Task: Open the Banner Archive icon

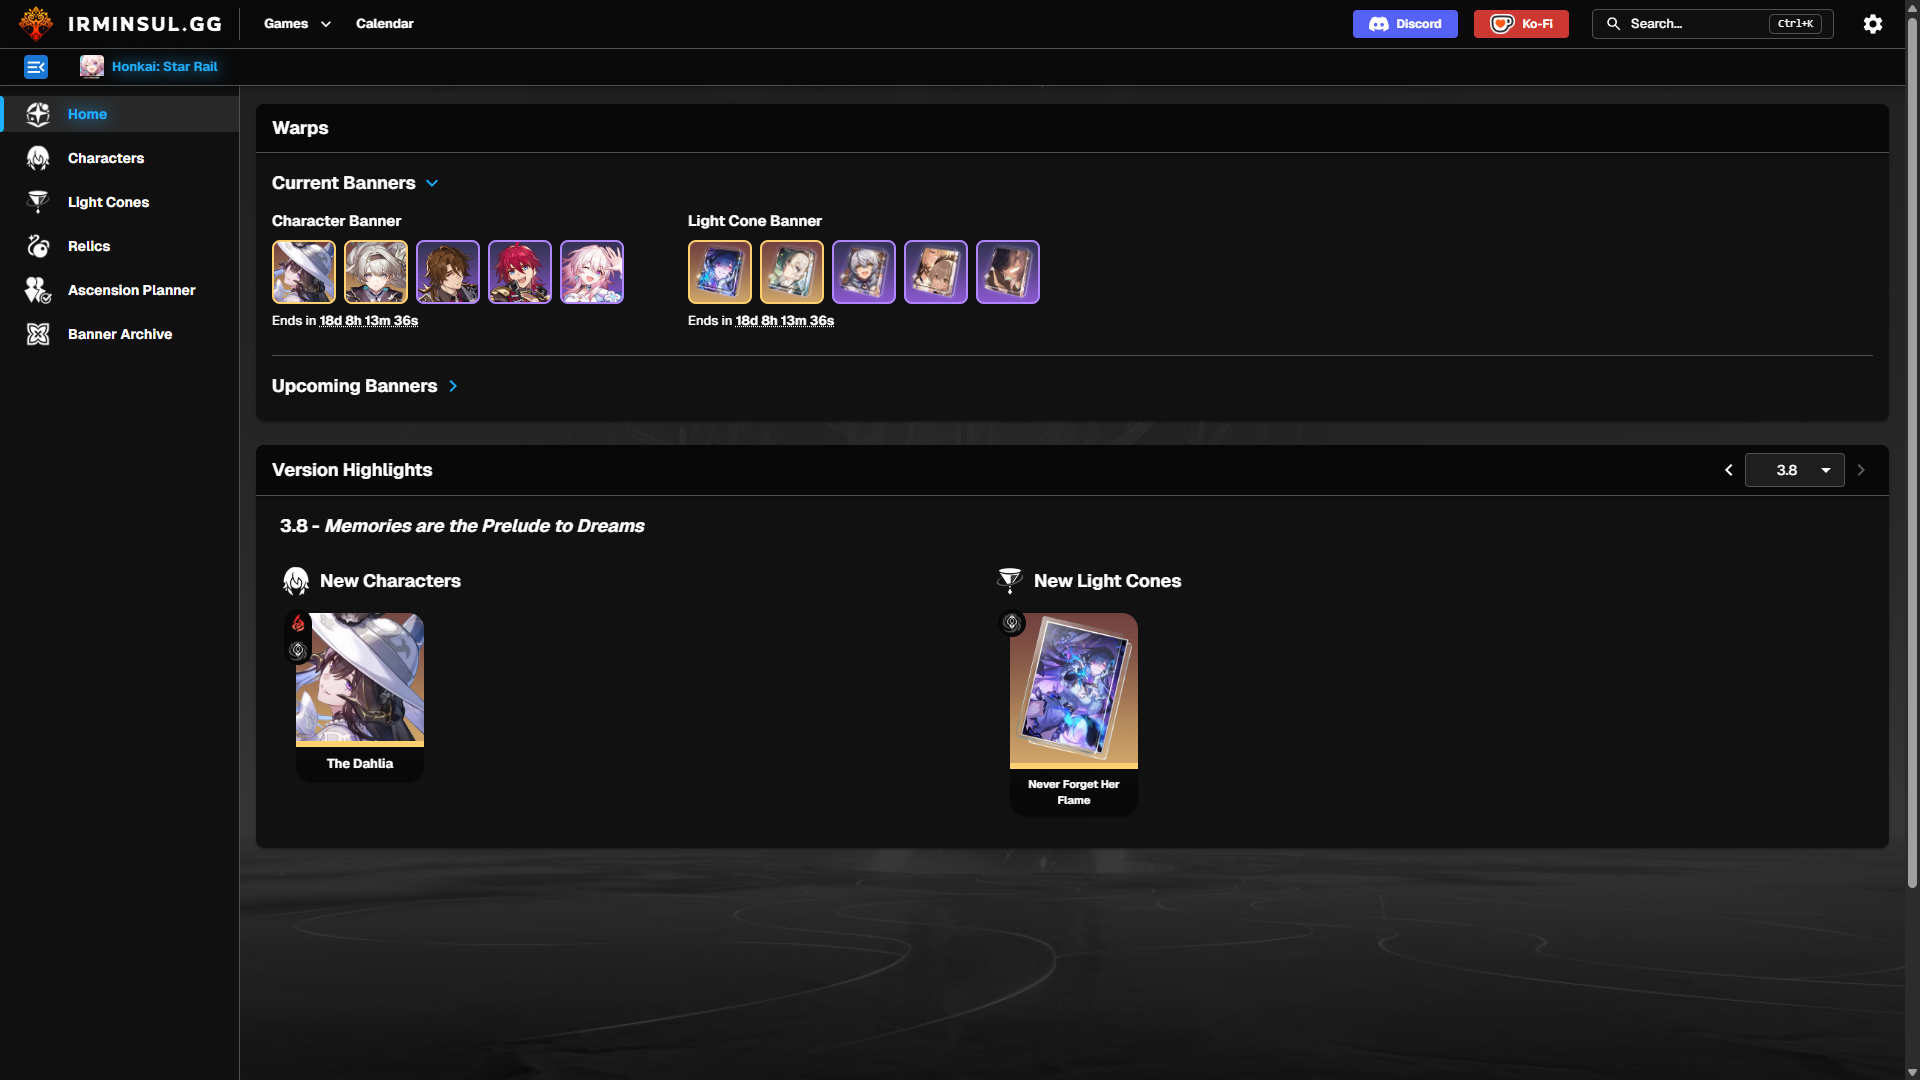Action: coord(38,334)
